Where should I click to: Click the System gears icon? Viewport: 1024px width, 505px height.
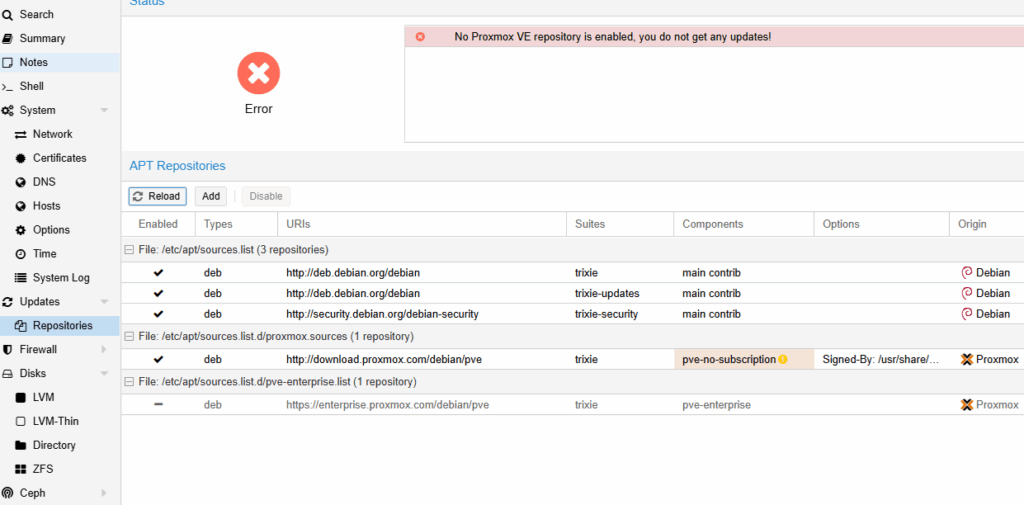click(x=7, y=110)
